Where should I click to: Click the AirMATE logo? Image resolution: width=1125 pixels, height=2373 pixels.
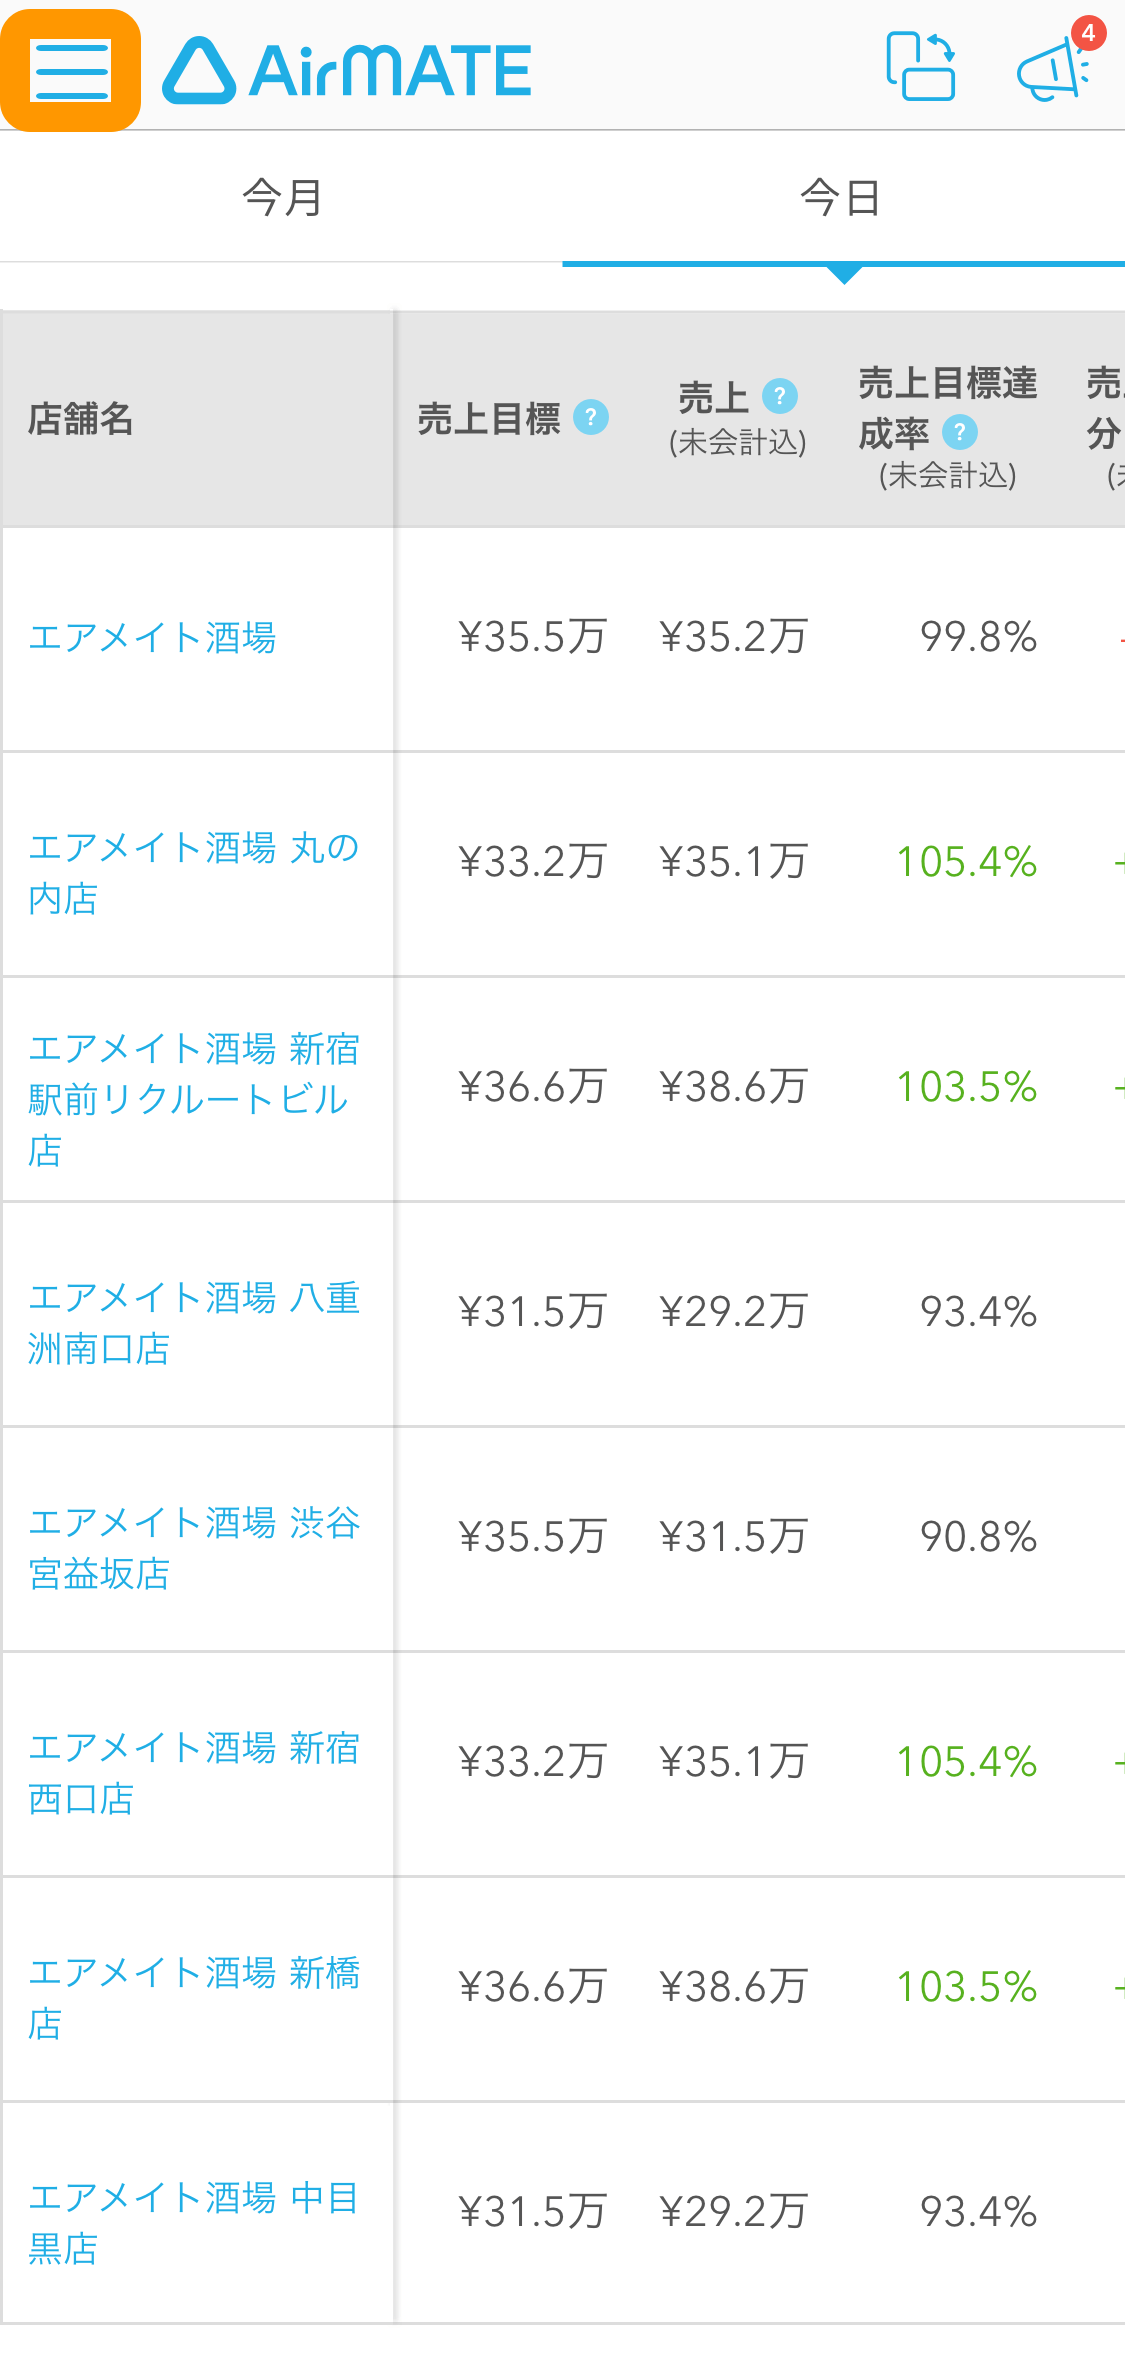click(x=346, y=70)
